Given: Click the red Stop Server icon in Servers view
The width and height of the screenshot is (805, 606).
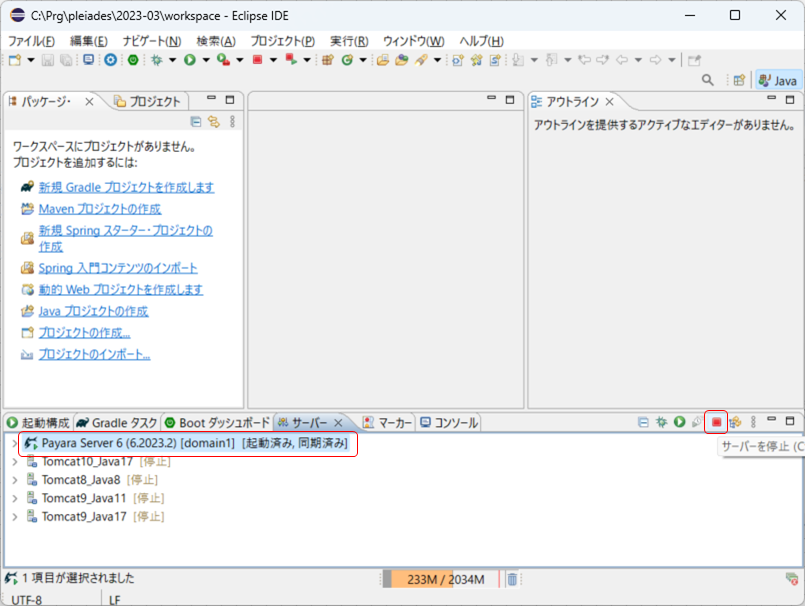Looking at the screenshot, I should (716, 422).
